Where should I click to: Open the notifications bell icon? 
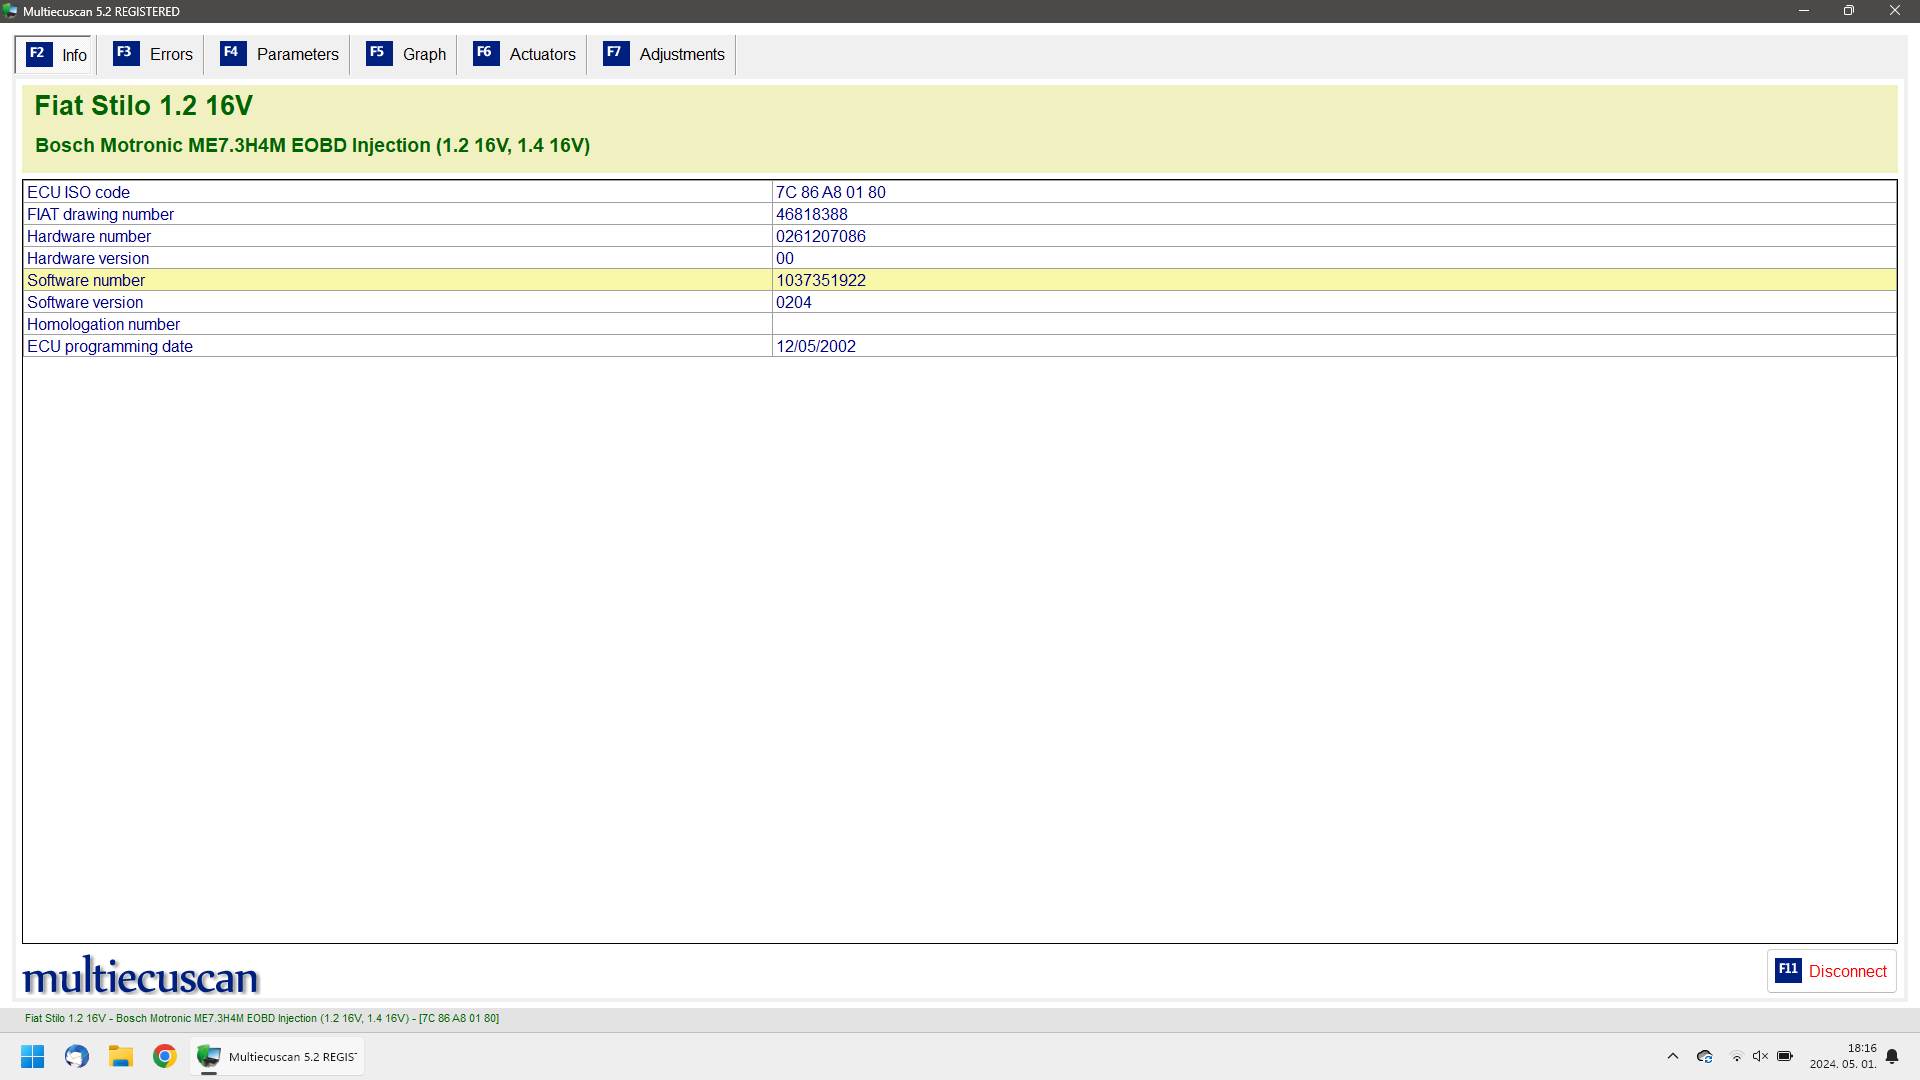coord(1892,1056)
